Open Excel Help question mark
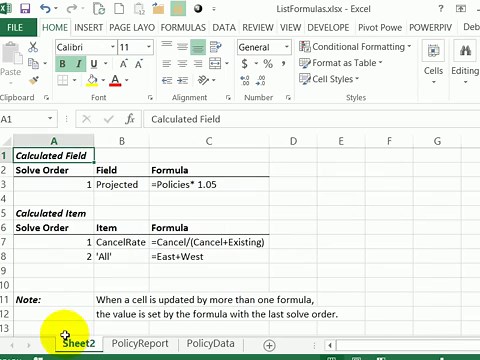This screenshot has width=480, height=360. [441, 9]
